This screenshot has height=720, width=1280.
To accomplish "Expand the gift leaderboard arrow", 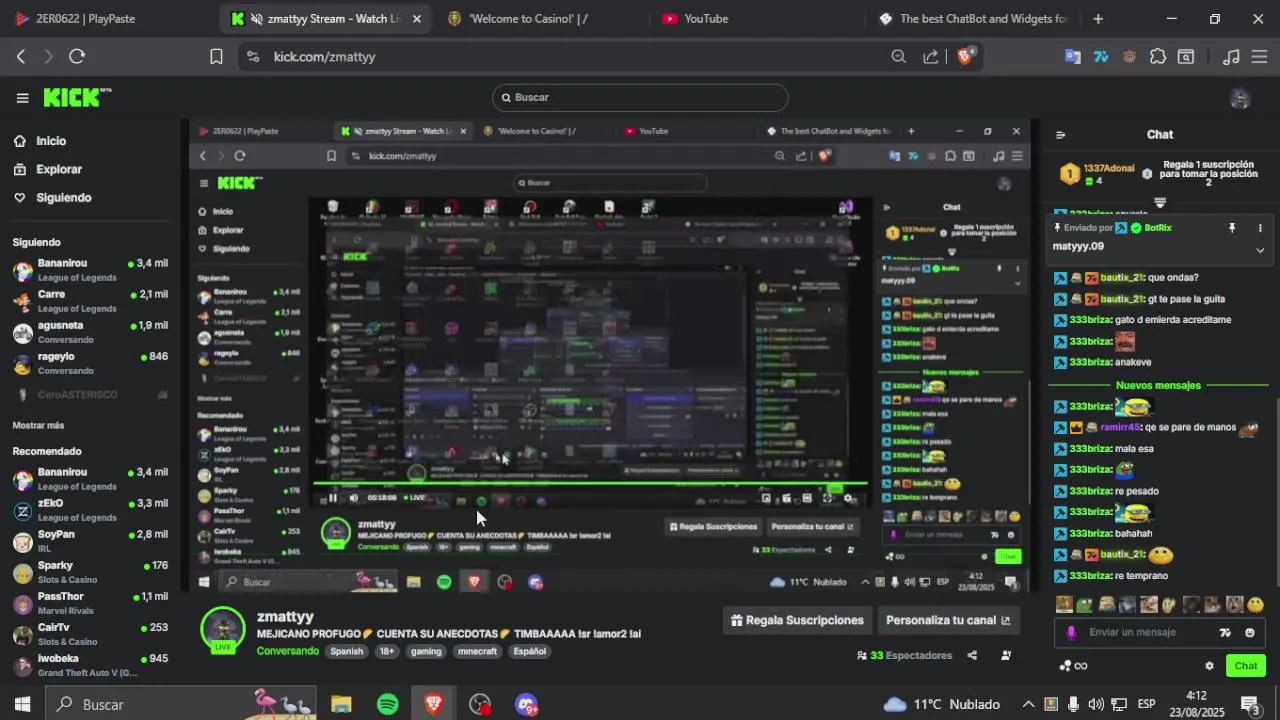I will (1160, 202).
